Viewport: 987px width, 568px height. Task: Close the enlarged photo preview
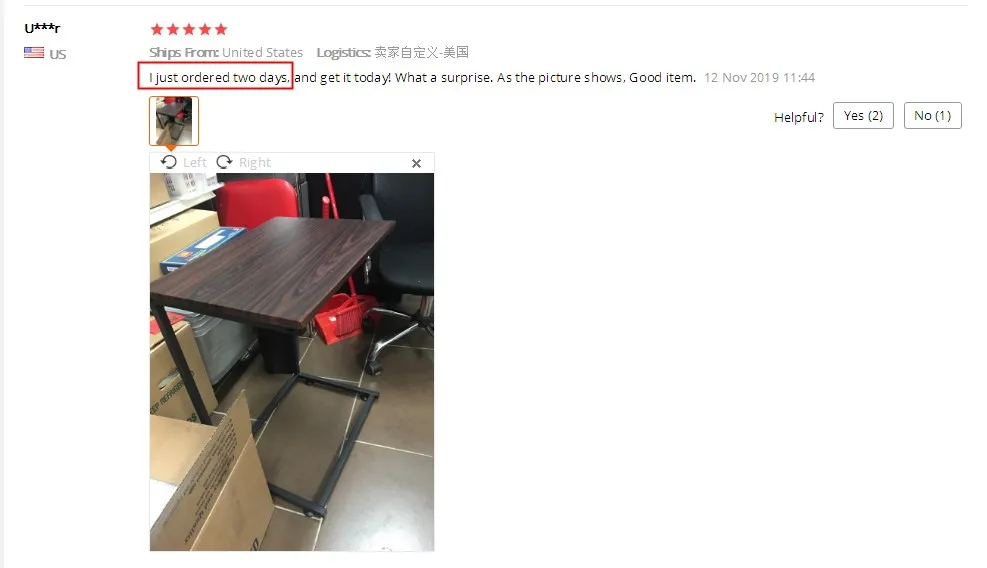pyautogui.click(x=416, y=163)
